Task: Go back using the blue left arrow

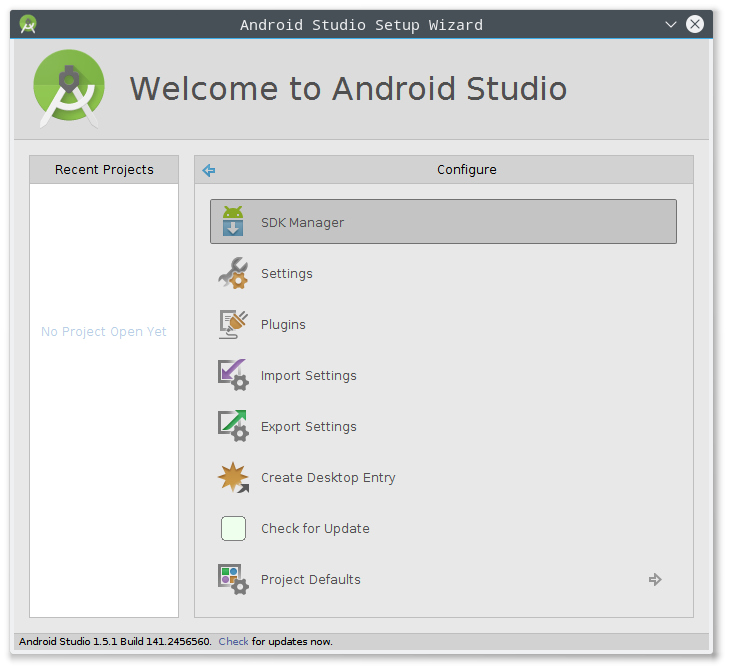Action: click(x=209, y=170)
